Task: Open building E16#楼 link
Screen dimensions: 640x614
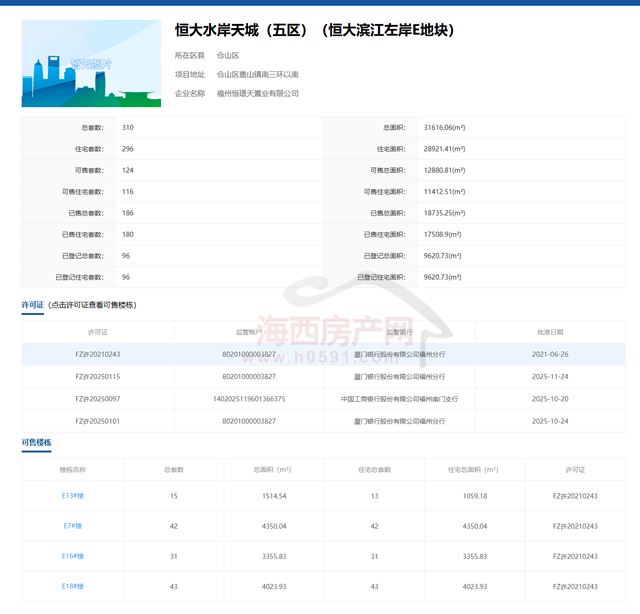Action: (72, 556)
